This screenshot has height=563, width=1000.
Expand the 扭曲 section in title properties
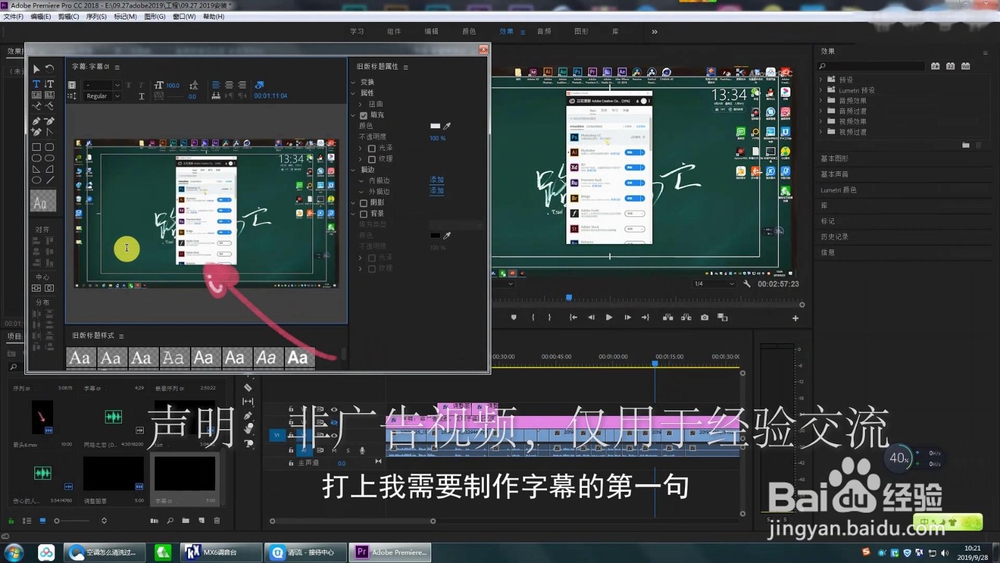360,104
